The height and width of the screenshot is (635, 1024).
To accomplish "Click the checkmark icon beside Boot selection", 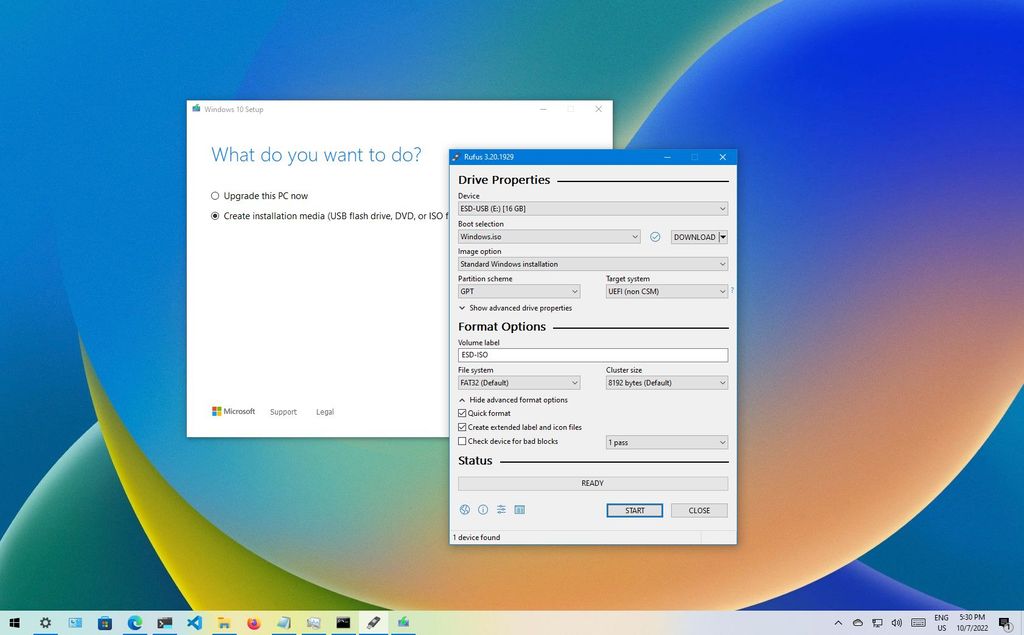I will coord(655,237).
